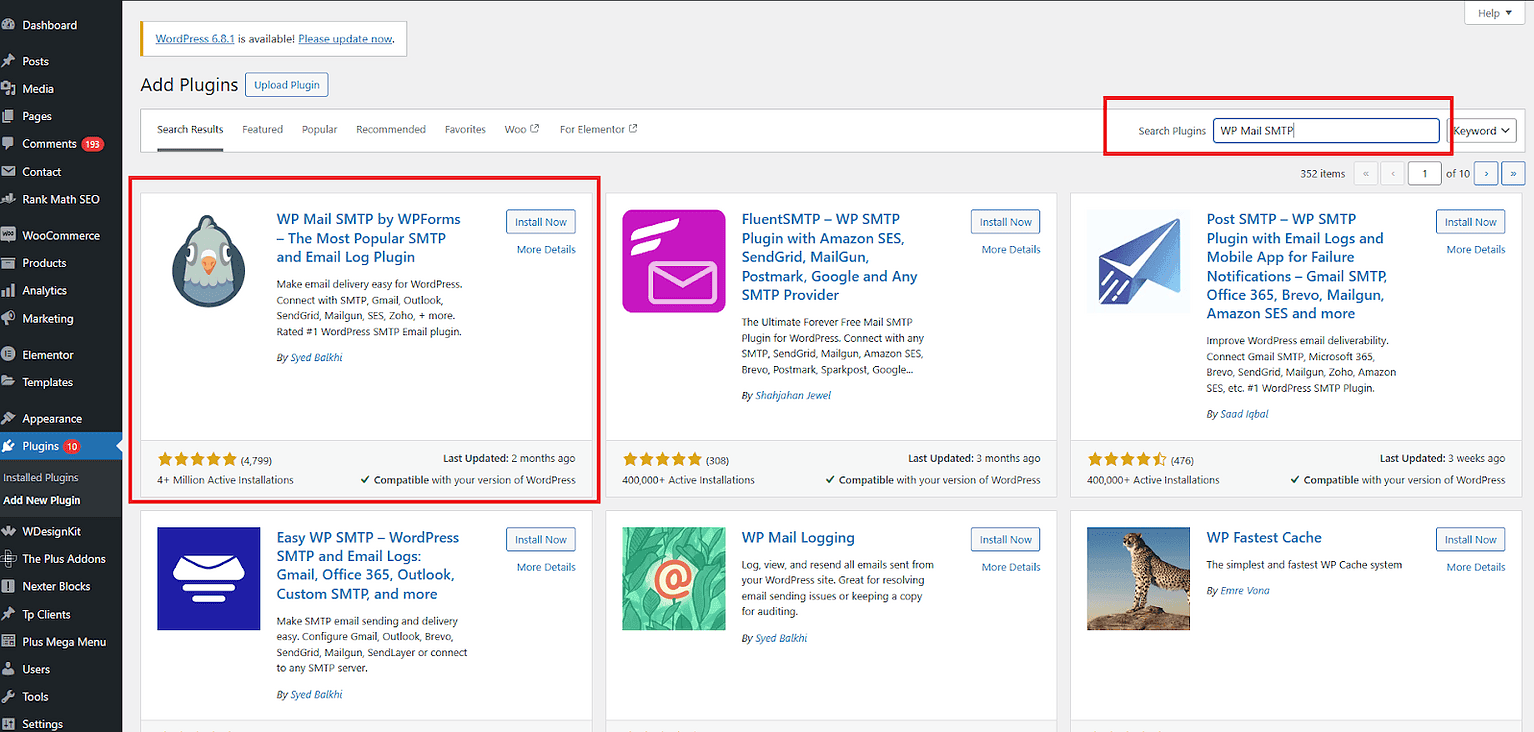Image resolution: width=1534 pixels, height=732 pixels.
Task: Open the Media library from the sidebar
Action: tap(40, 88)
